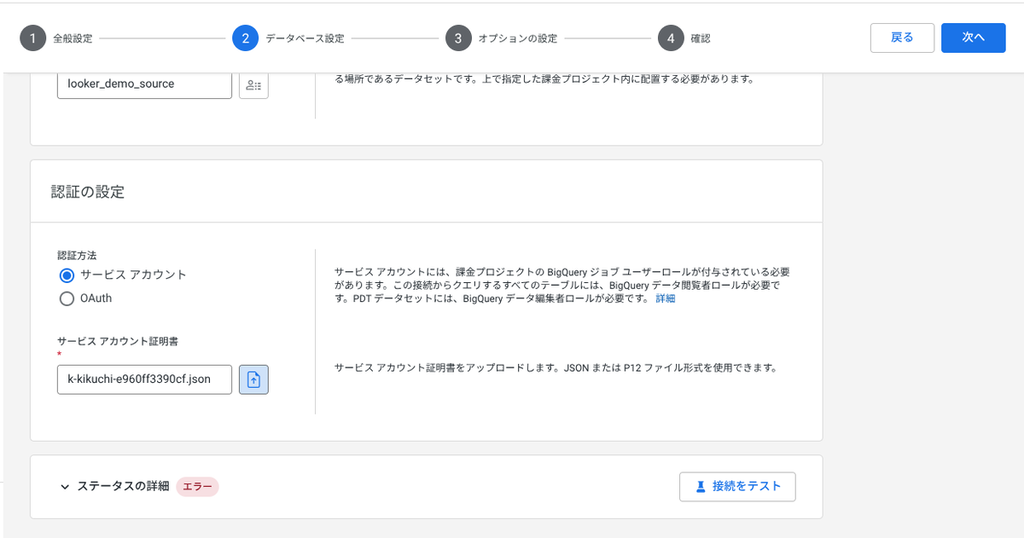Image resolution: width=1024 pixels, height=538 pixels.
Task: Click the k-kikuchi-e960ff3390cf.json certificate field
Action: 144,379
